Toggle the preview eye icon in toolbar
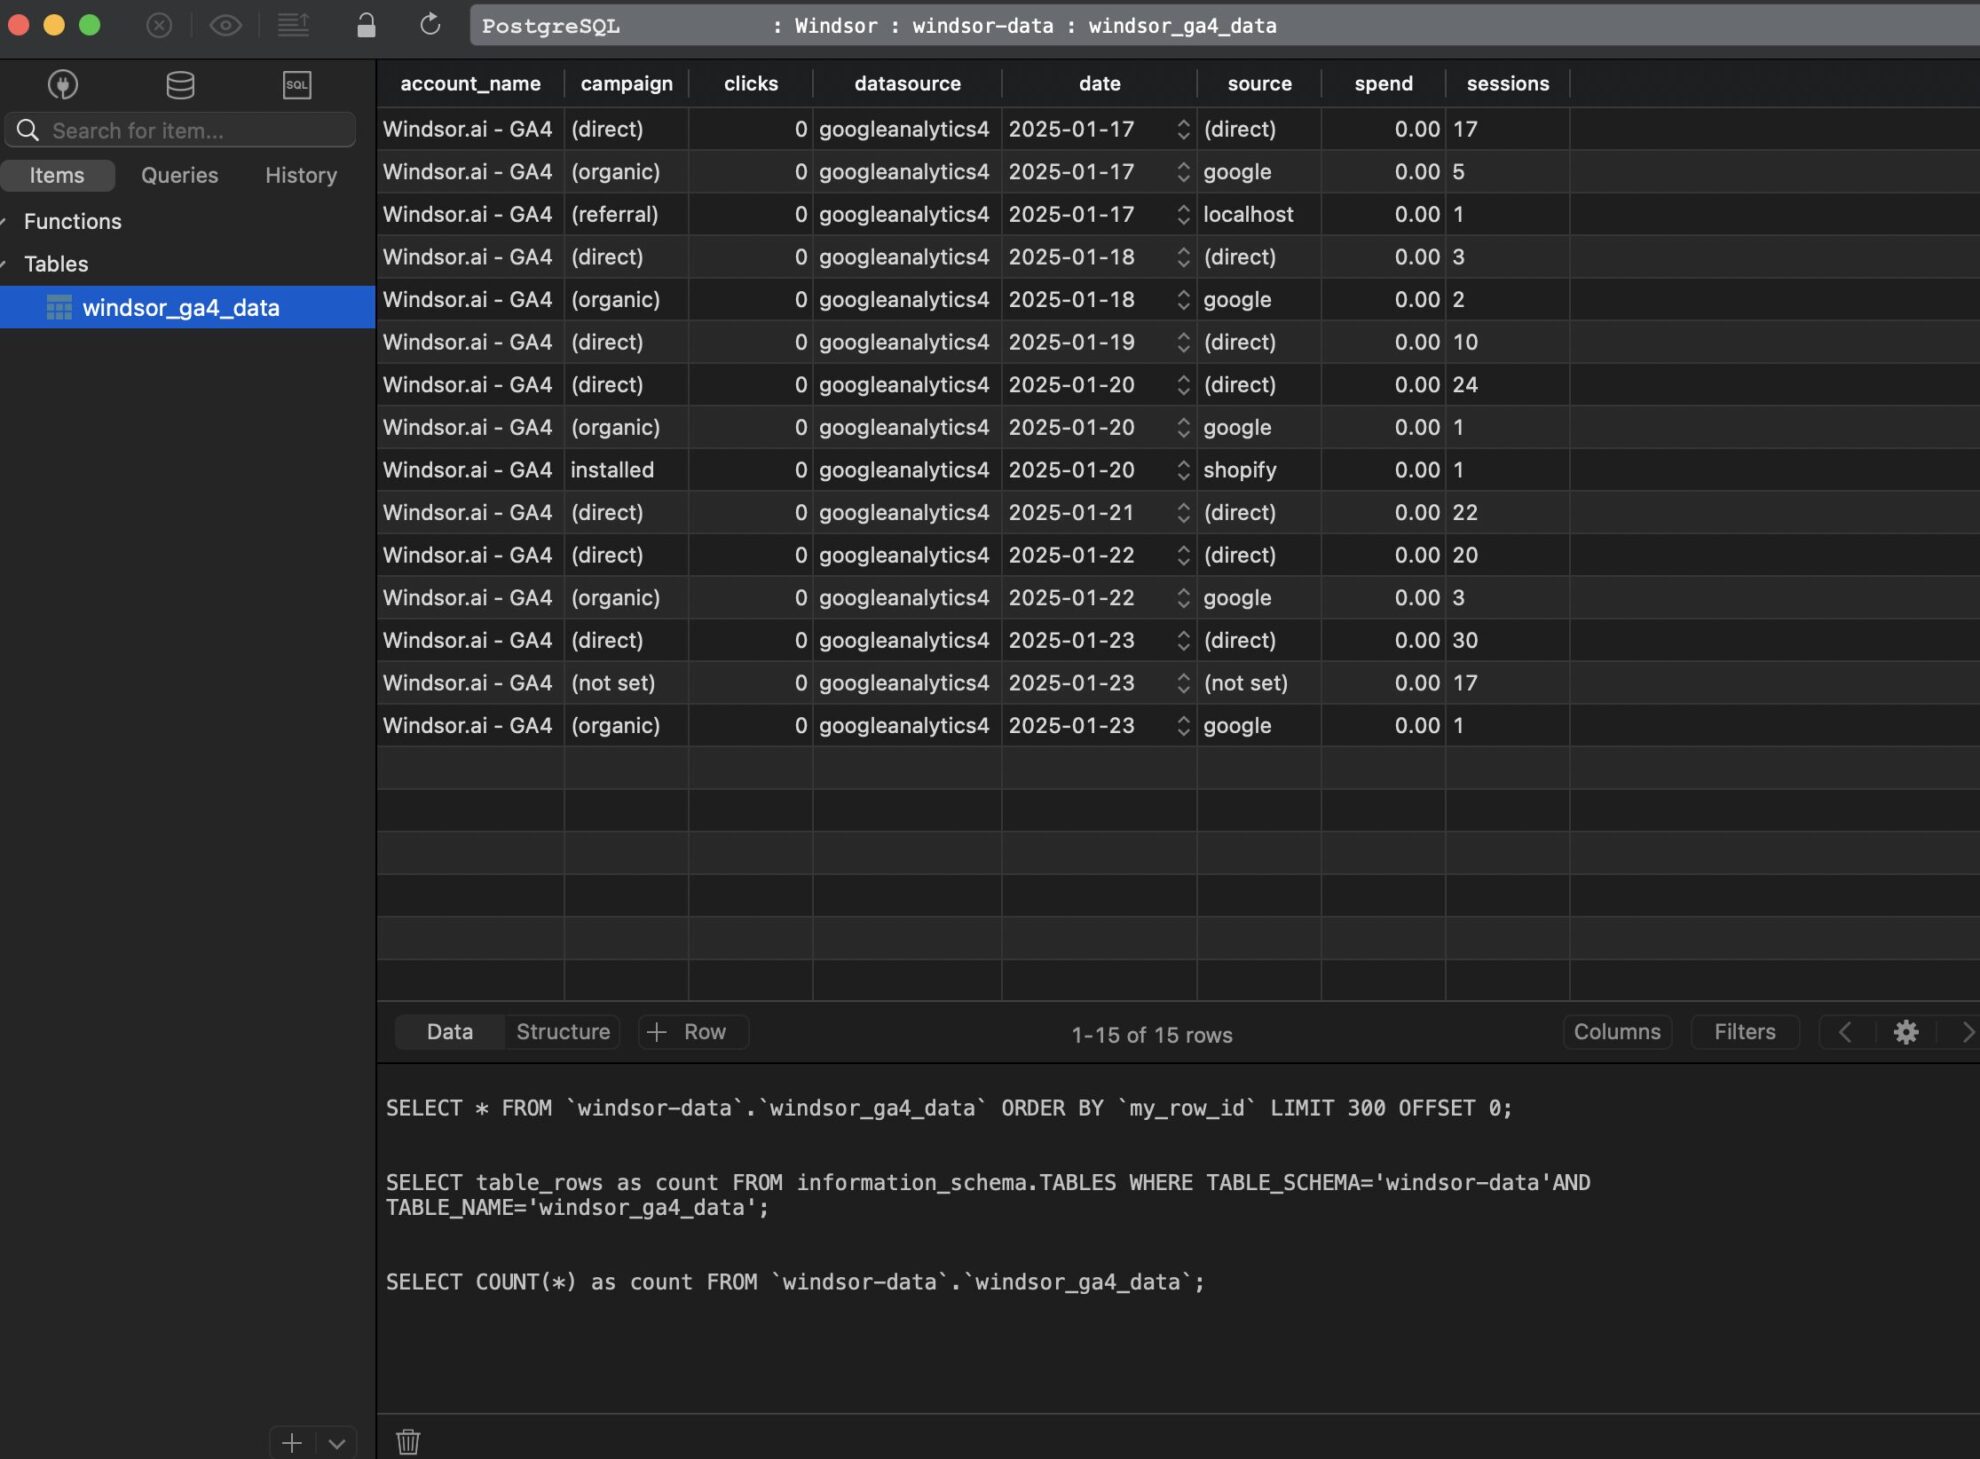The image size is (1980, 1459). coord(225,25)
